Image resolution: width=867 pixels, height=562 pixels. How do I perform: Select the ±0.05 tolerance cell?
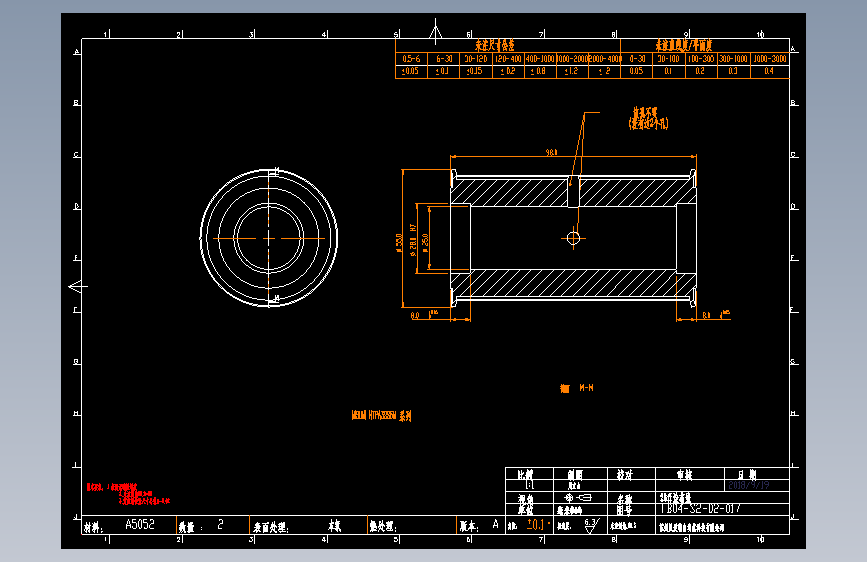click(410, 71)
